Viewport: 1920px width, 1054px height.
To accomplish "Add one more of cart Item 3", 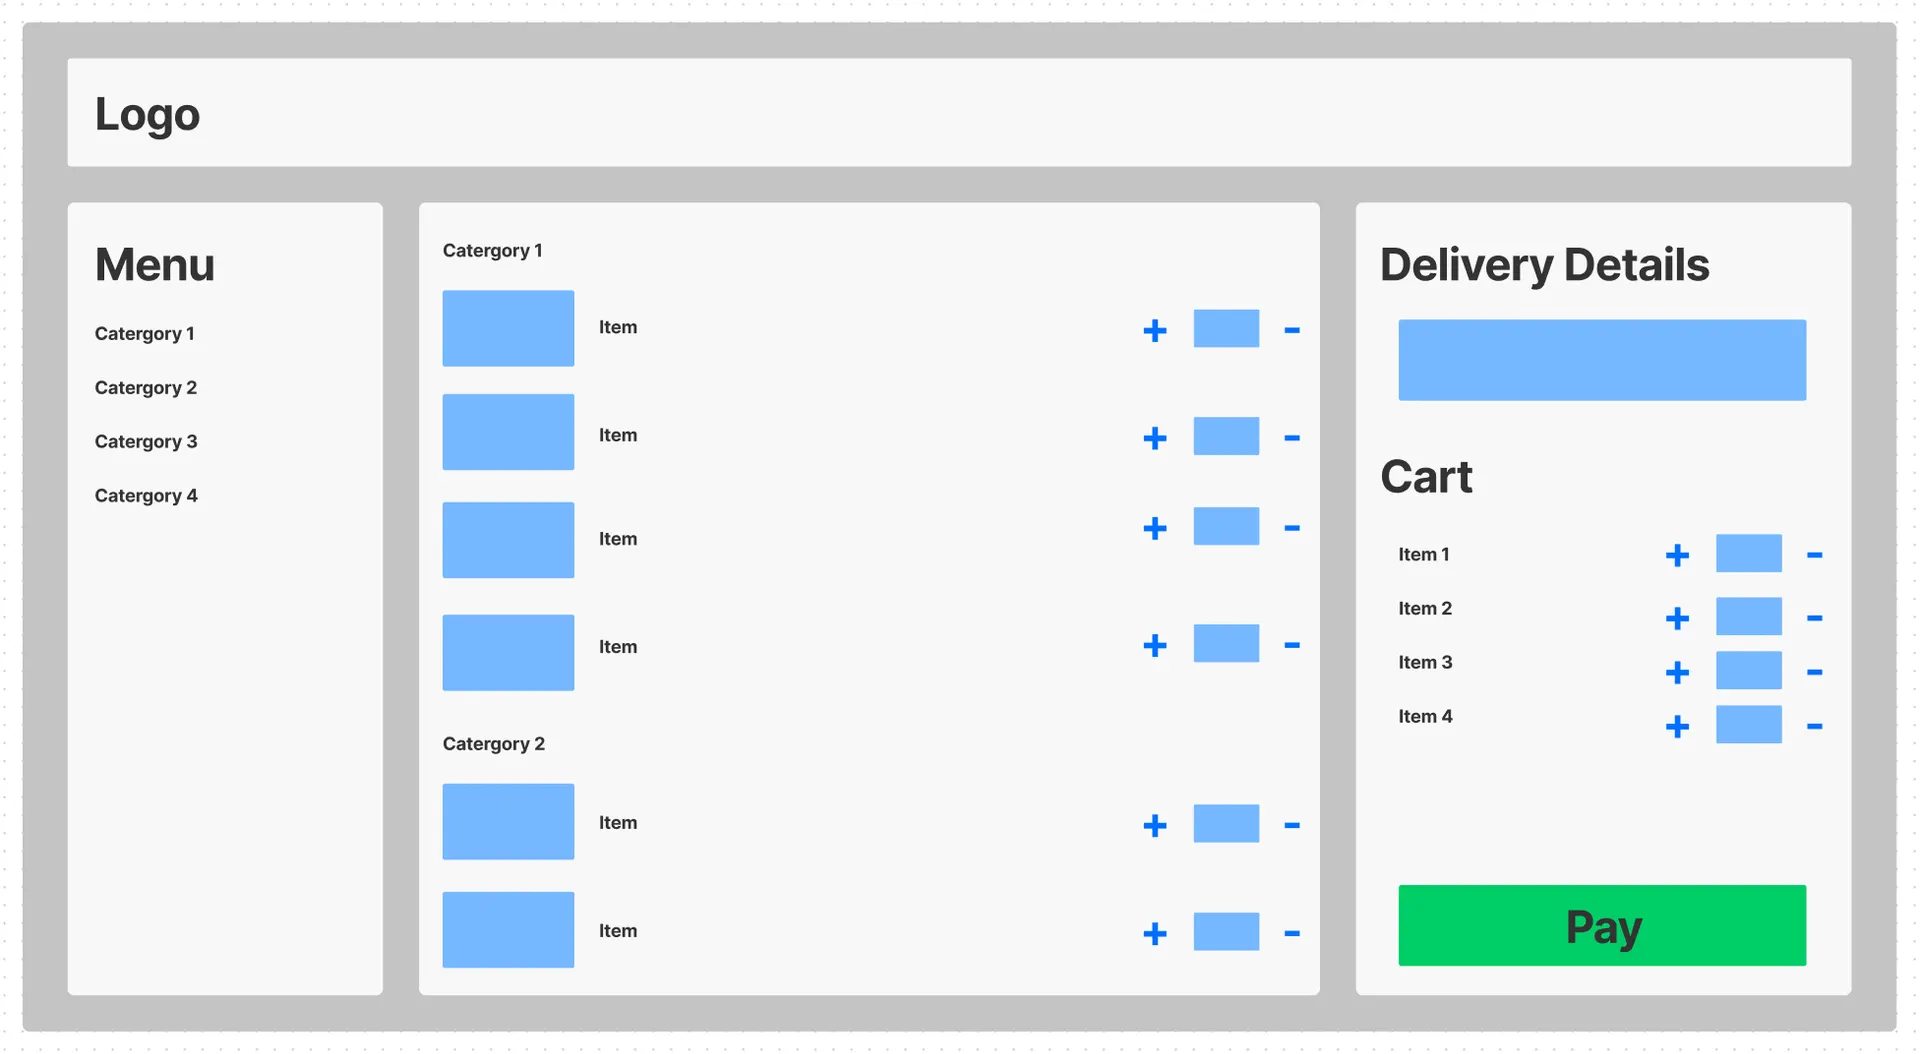I will tap(1677, 673).
